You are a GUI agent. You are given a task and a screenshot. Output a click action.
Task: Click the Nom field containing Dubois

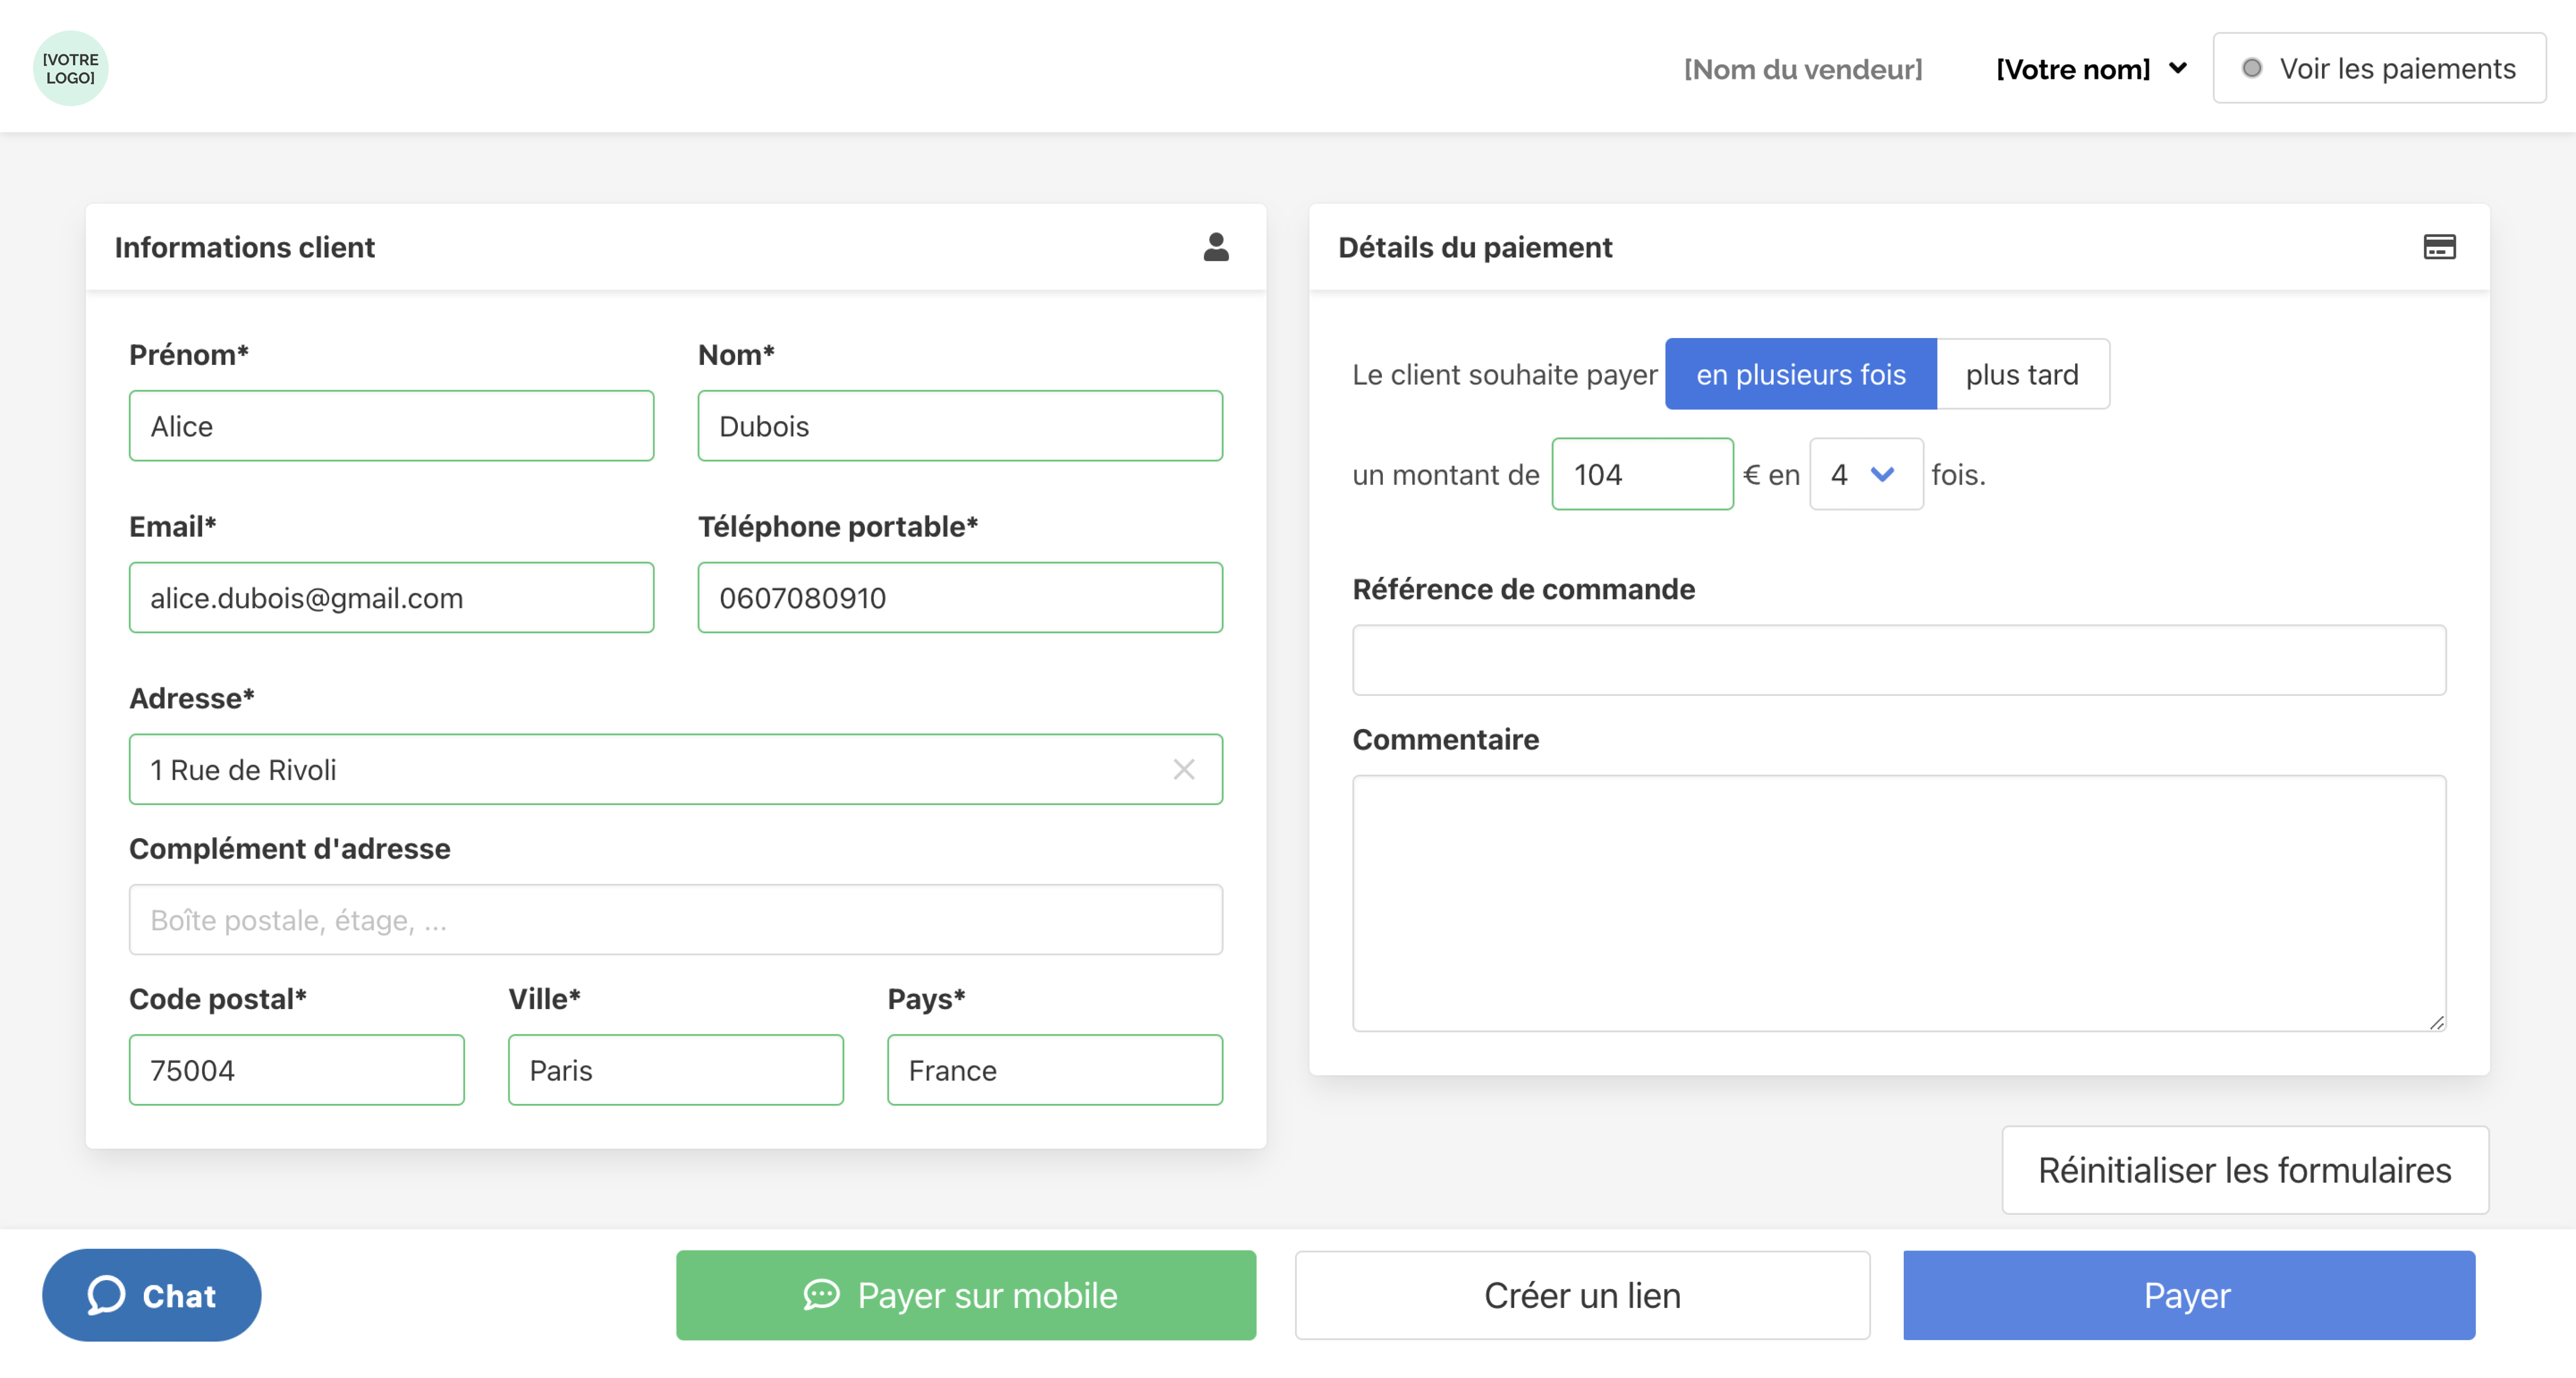click(x=960, y=426)
